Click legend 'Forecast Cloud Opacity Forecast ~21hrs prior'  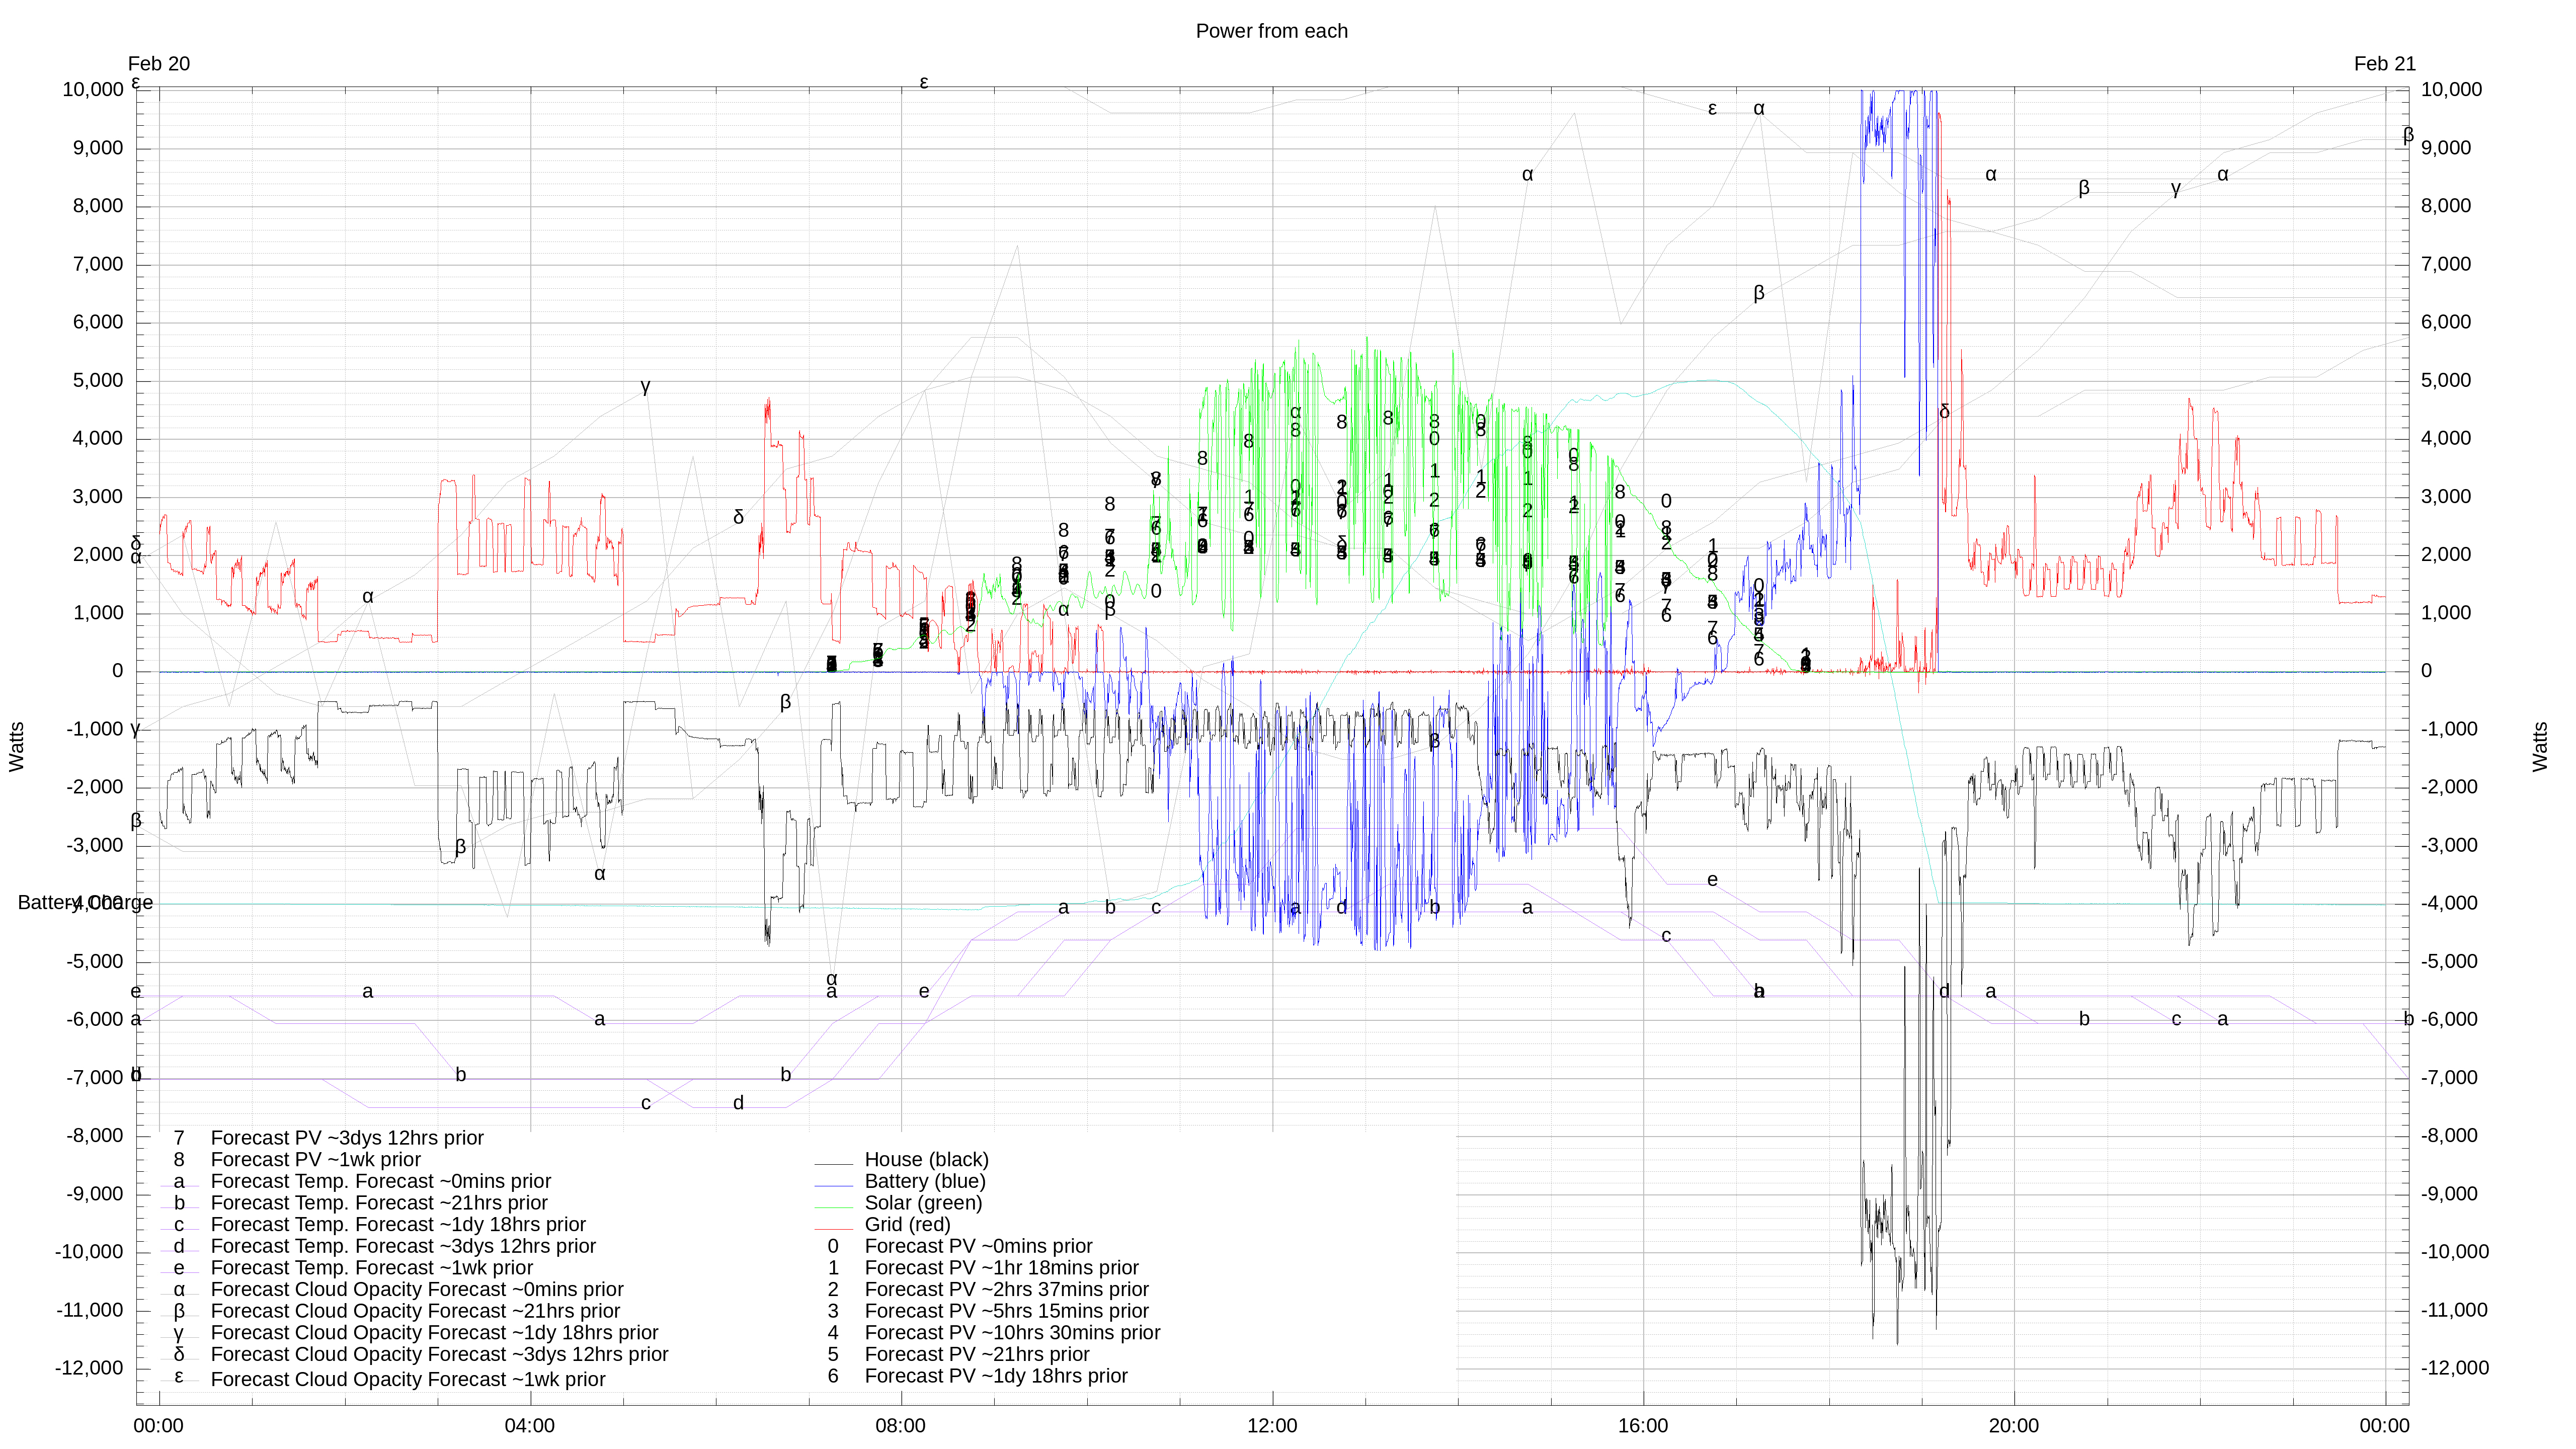[x=415, y=1311]
